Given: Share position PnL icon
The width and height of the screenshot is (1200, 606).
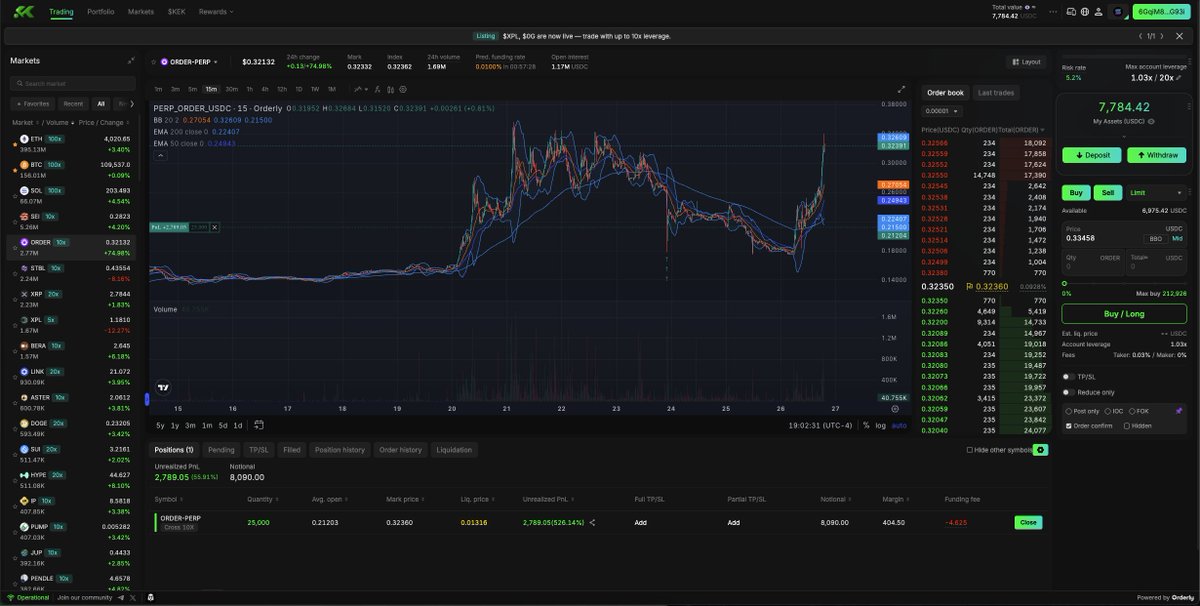Looking at the screenshot, I should click(592, 522).
